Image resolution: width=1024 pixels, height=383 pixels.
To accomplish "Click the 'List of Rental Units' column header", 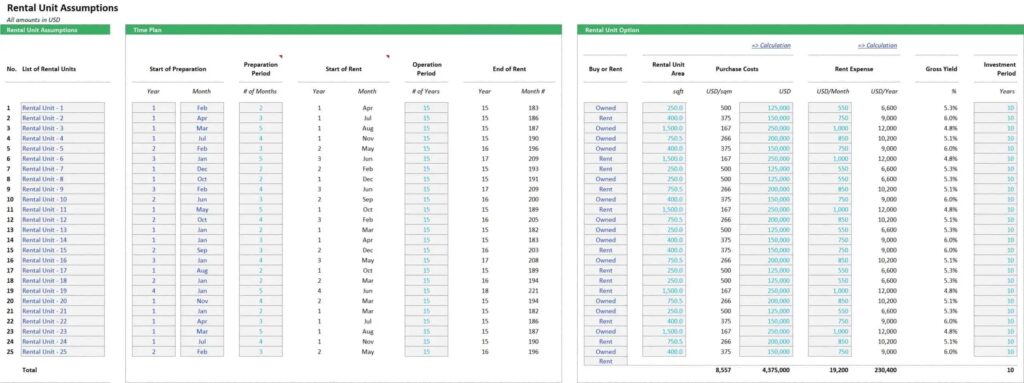I will click(x=48, y=69).
